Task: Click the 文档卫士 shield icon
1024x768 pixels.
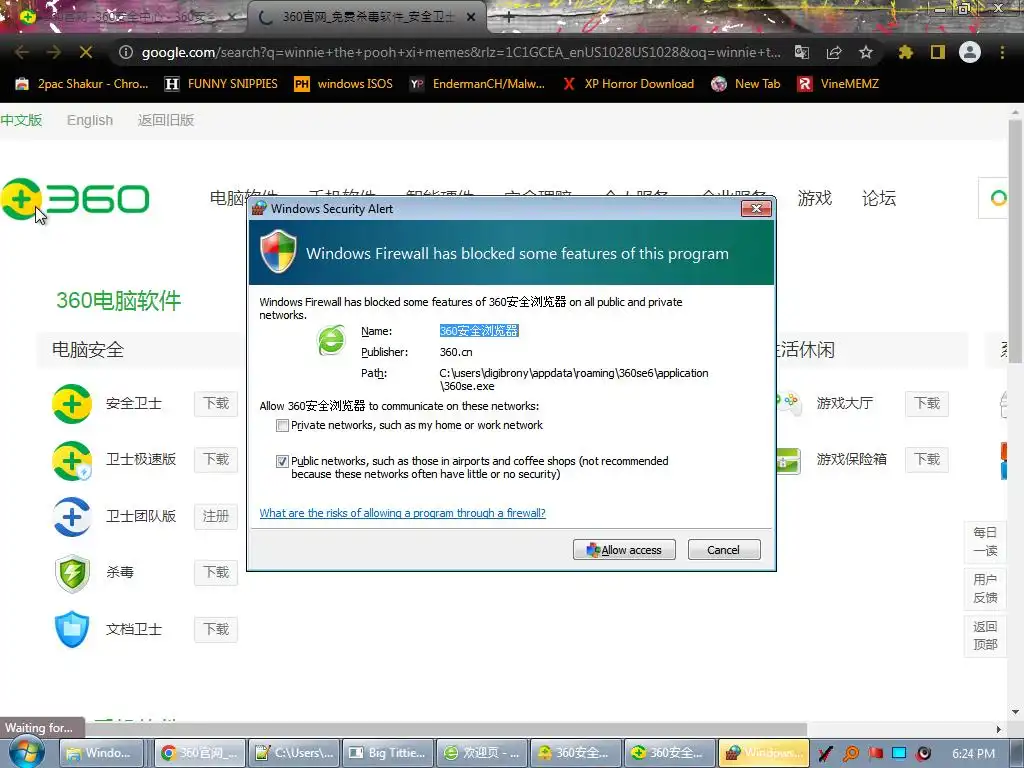Action: [72, 630]
